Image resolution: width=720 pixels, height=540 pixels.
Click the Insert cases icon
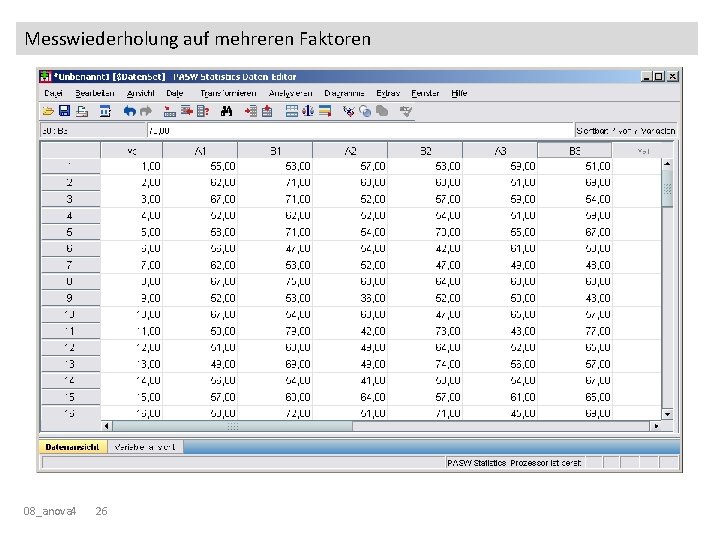251,111
